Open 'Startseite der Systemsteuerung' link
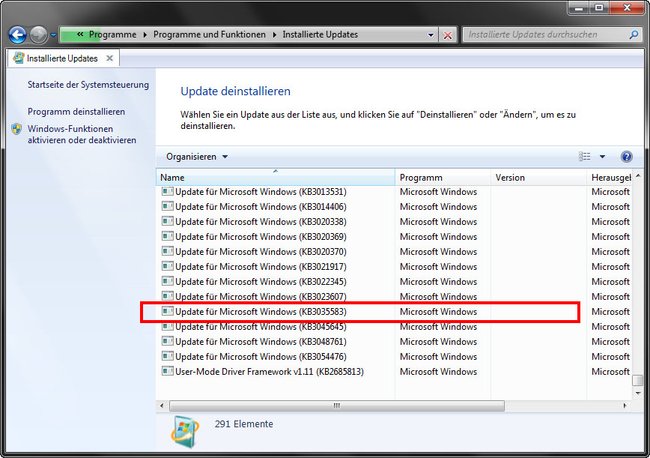650x458 pixels. pyautogui.click(x=88, y=85)
